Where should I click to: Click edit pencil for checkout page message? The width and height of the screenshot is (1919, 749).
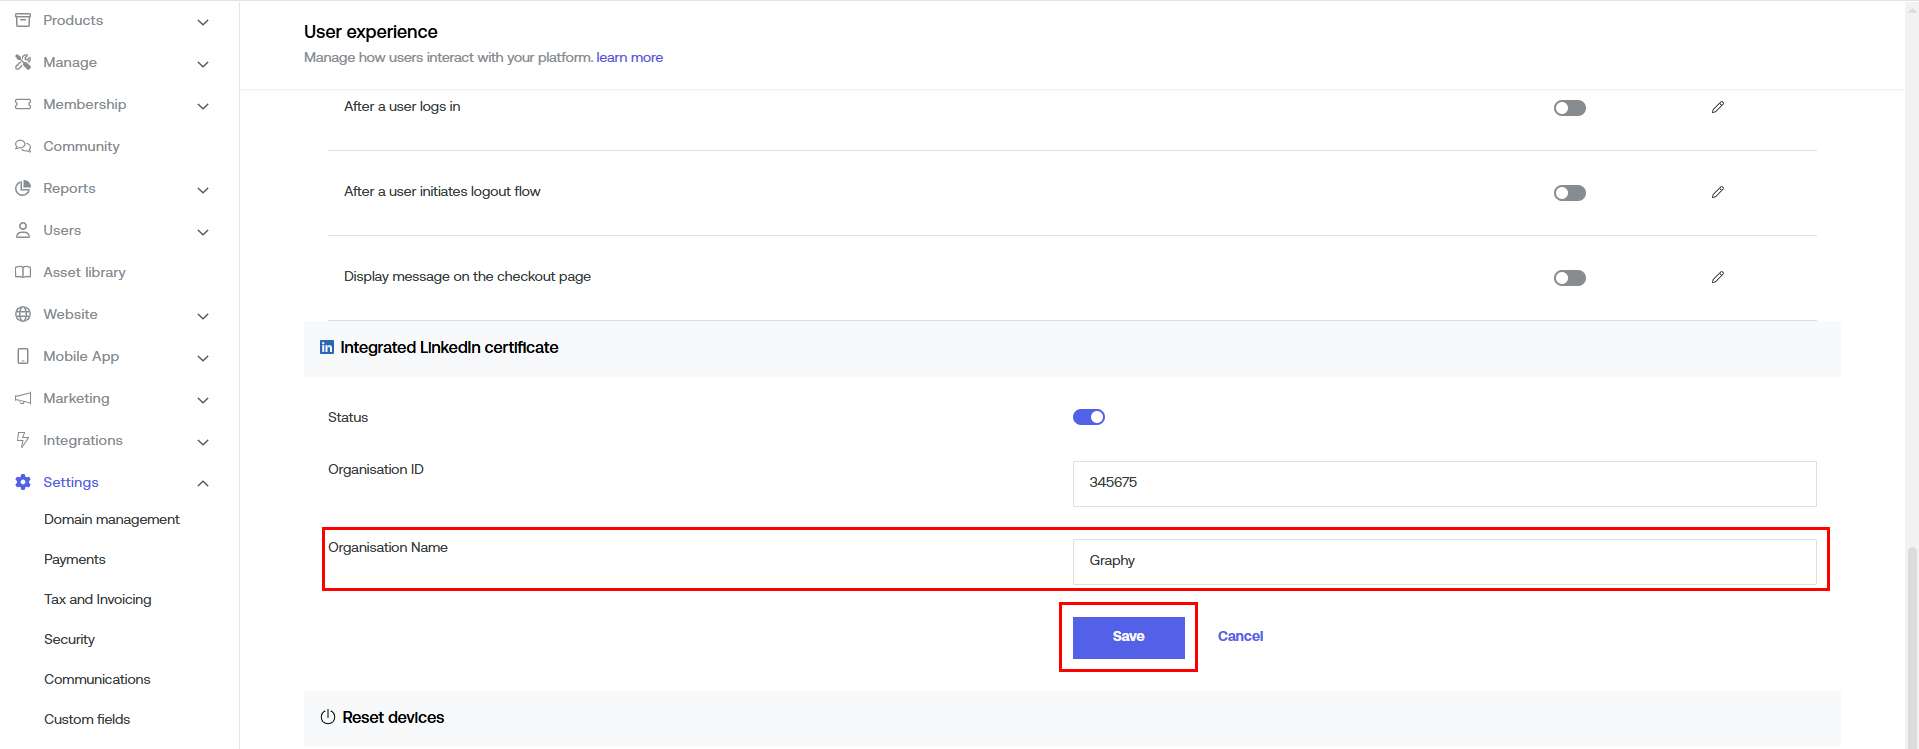1717,277
